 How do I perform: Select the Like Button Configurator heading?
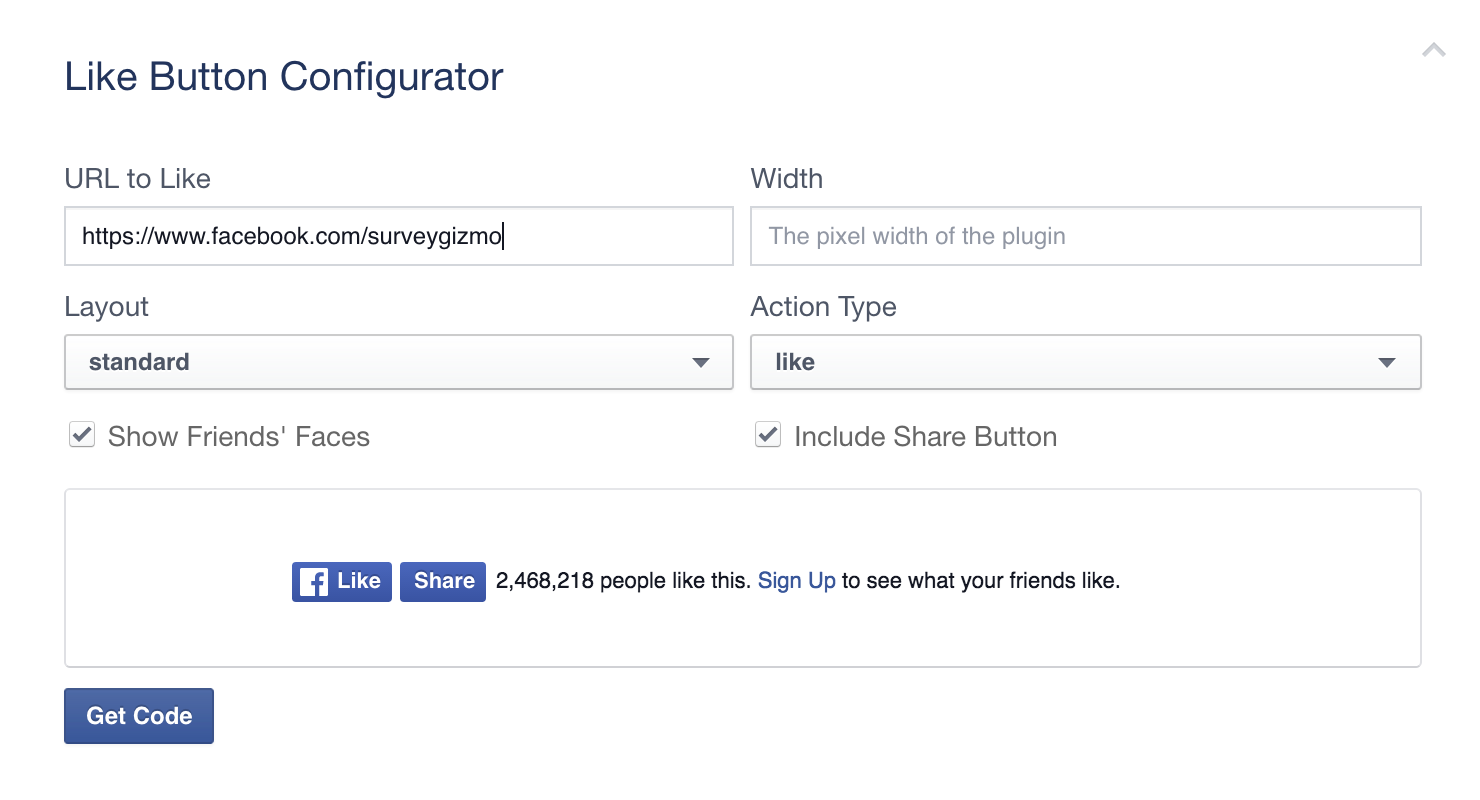(284, 77)
